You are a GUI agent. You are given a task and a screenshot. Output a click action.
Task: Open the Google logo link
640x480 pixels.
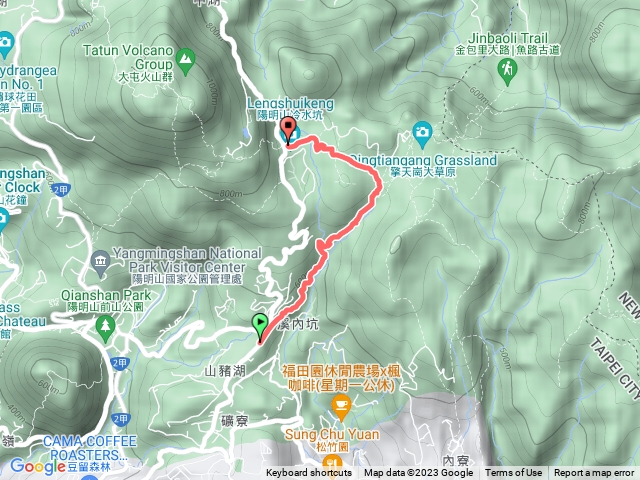[38, 467]
